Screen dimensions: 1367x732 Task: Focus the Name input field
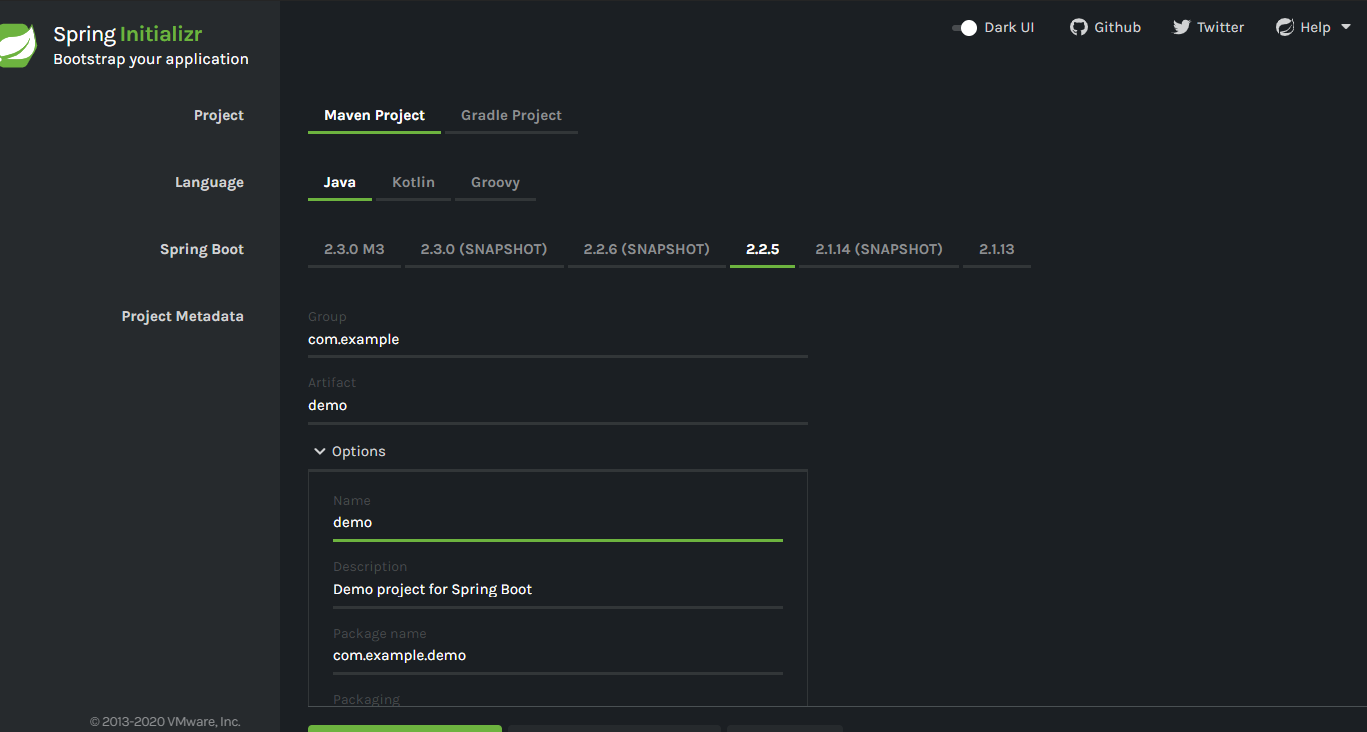pos(558,523)
